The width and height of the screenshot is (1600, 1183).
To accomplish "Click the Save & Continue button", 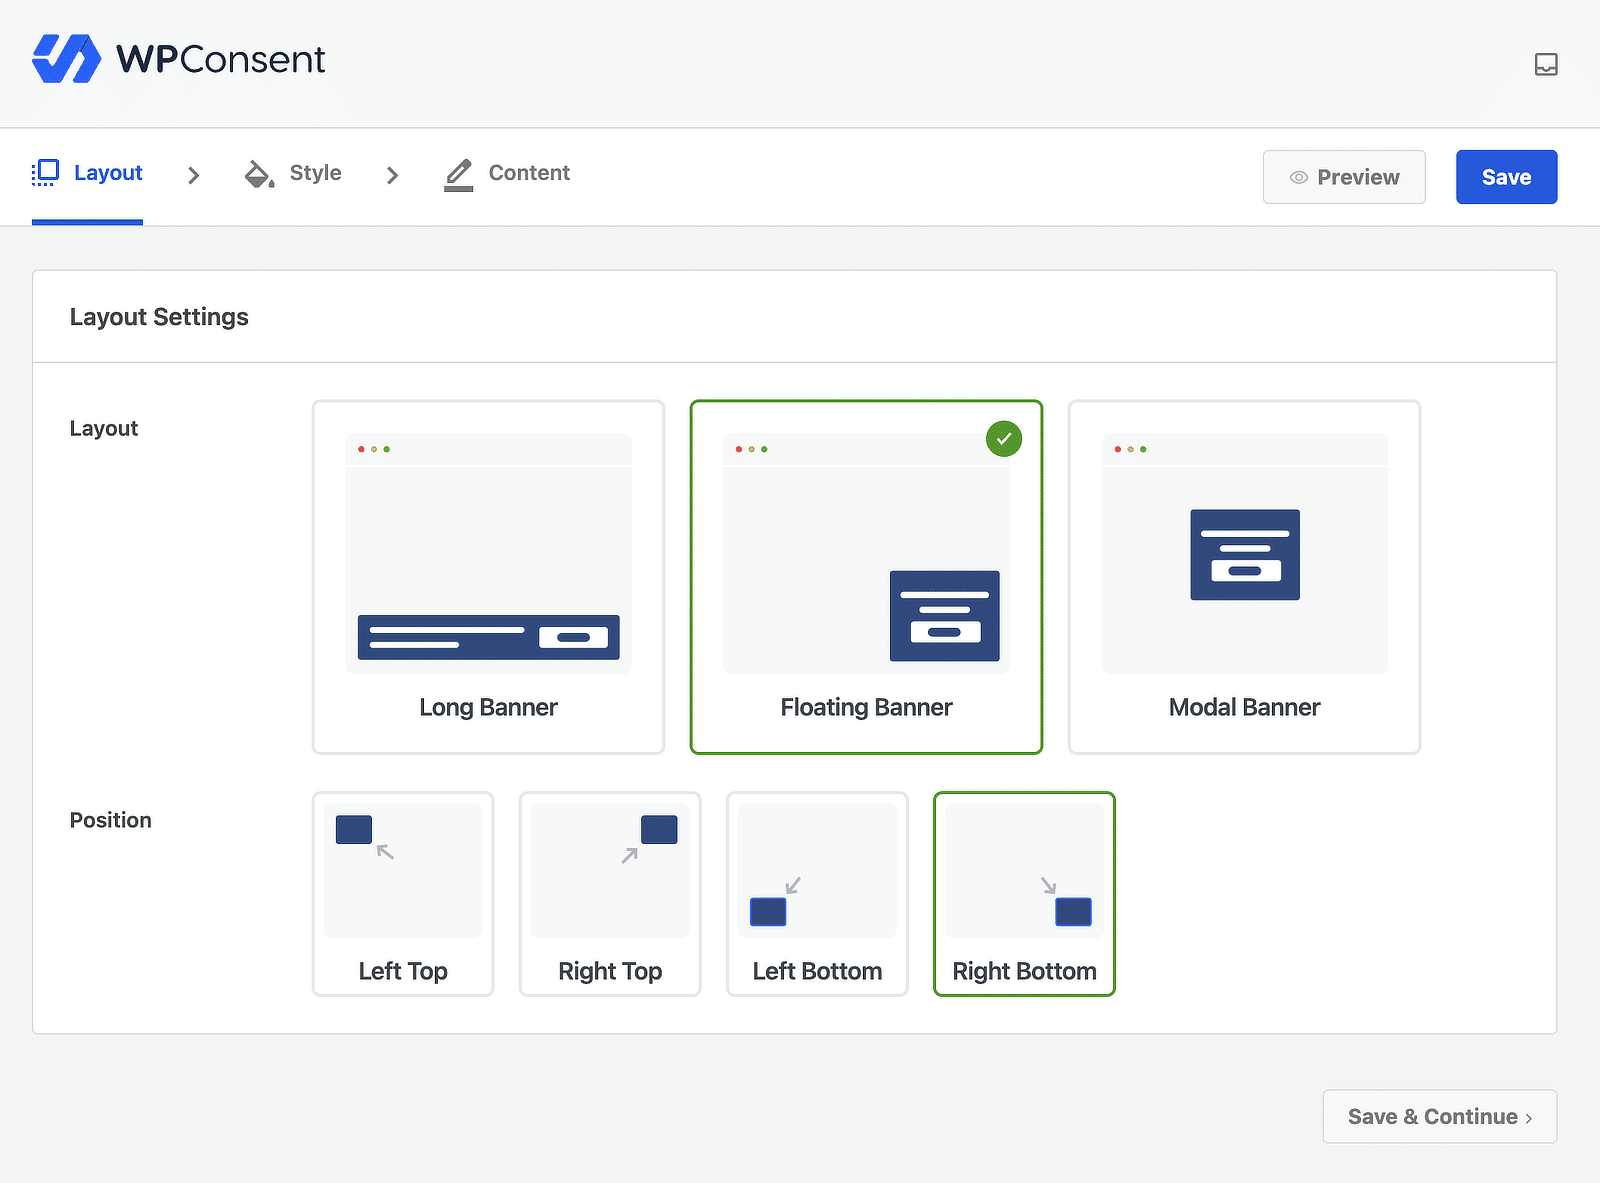I will pyautogui.click(x=1439, y=1116).
